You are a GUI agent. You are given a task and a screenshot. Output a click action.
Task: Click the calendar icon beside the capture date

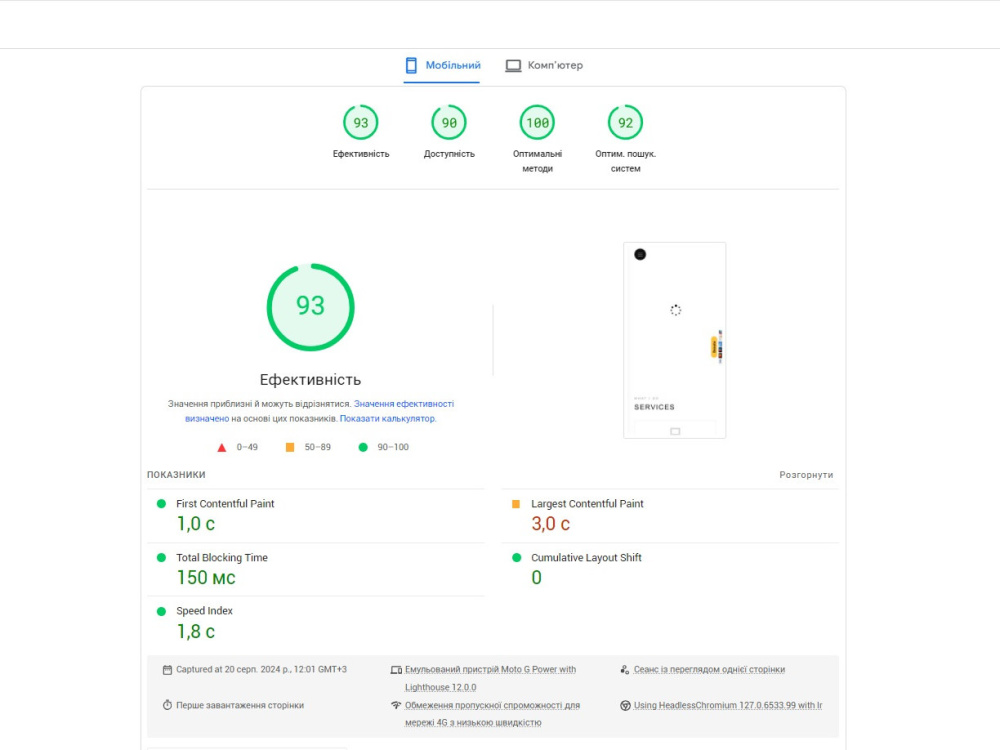point(167,669)
